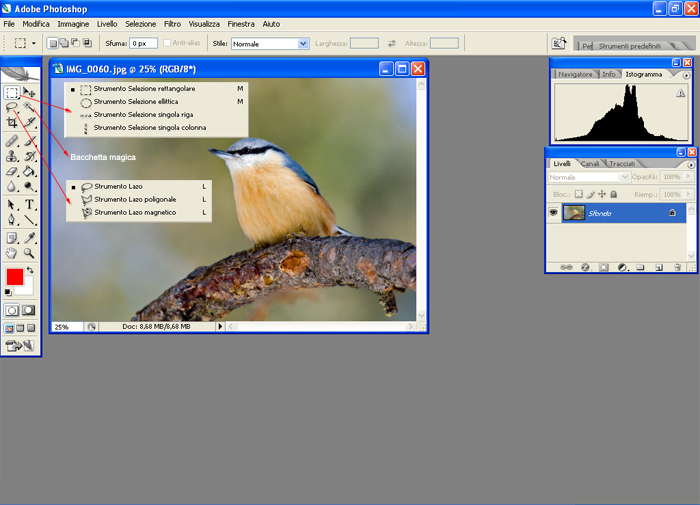The height and width of the screenshot is (505, 700).
Task: Pick the Lasso tool in toolbox
Action: click(x=12, y=107)
